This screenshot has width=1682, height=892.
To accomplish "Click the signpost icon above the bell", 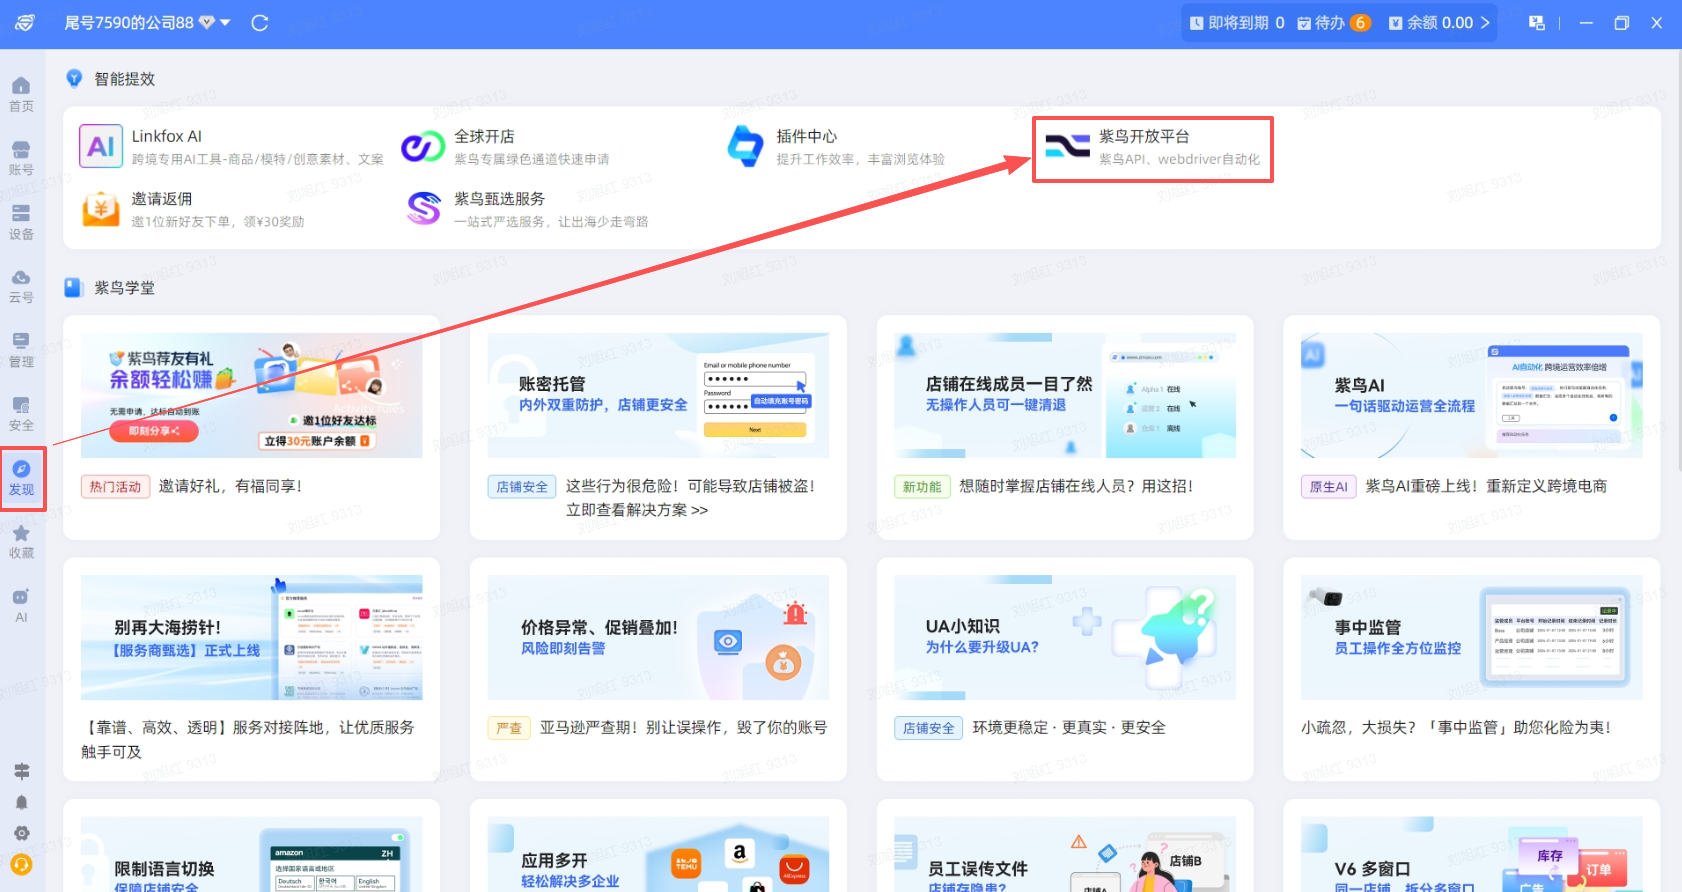I will pyautogui.click(x=21, y=771).
